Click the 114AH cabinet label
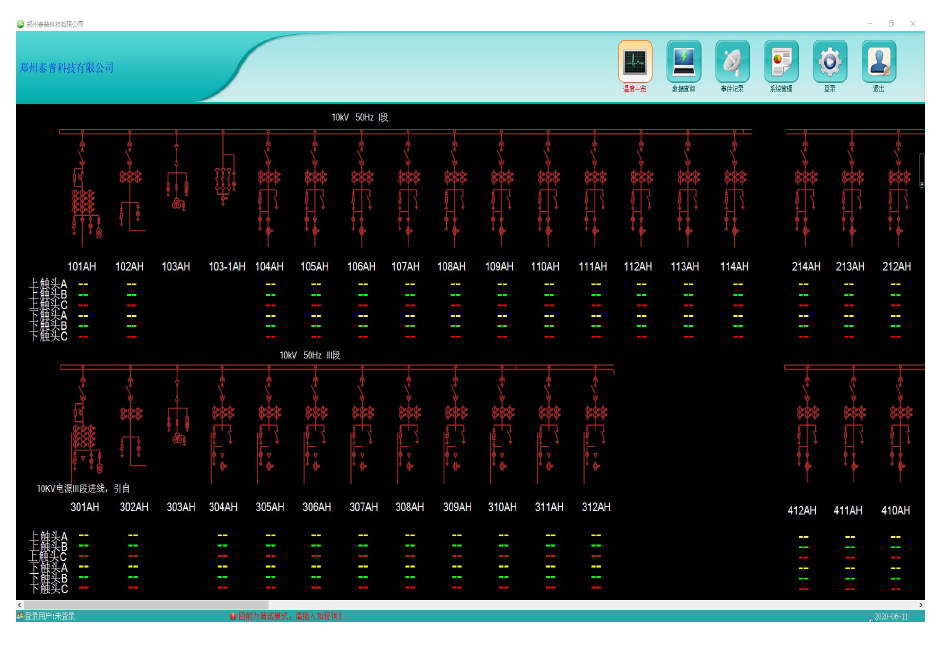Viewport: 940px width, 648px height. 734,267
